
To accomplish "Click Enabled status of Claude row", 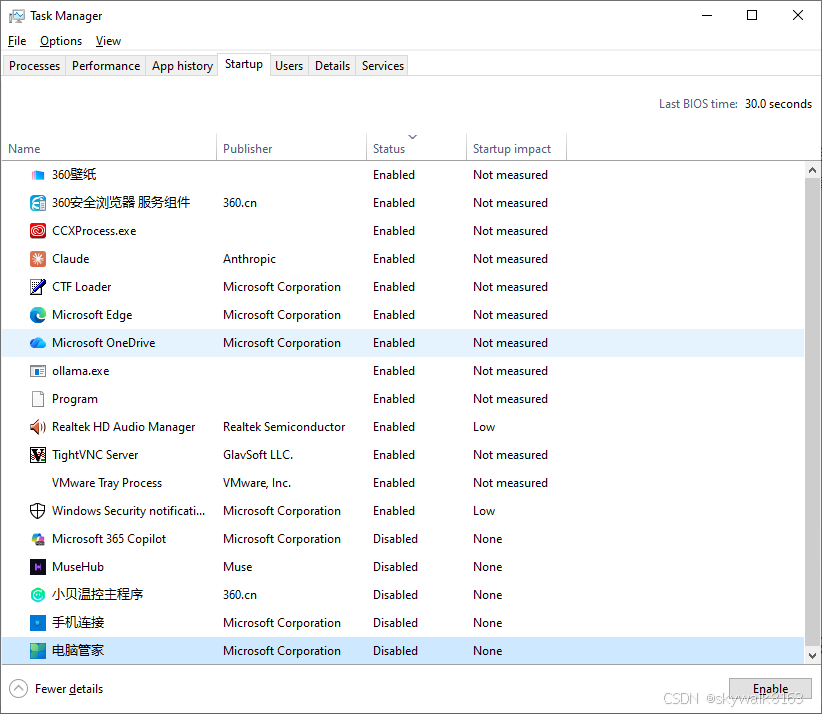I will point(394,259).
